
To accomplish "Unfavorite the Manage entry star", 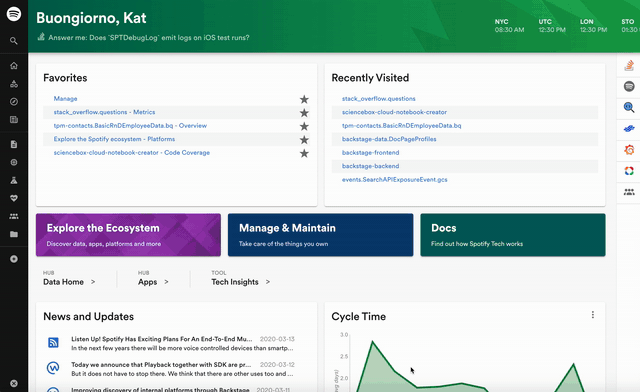I will point(304,99).
